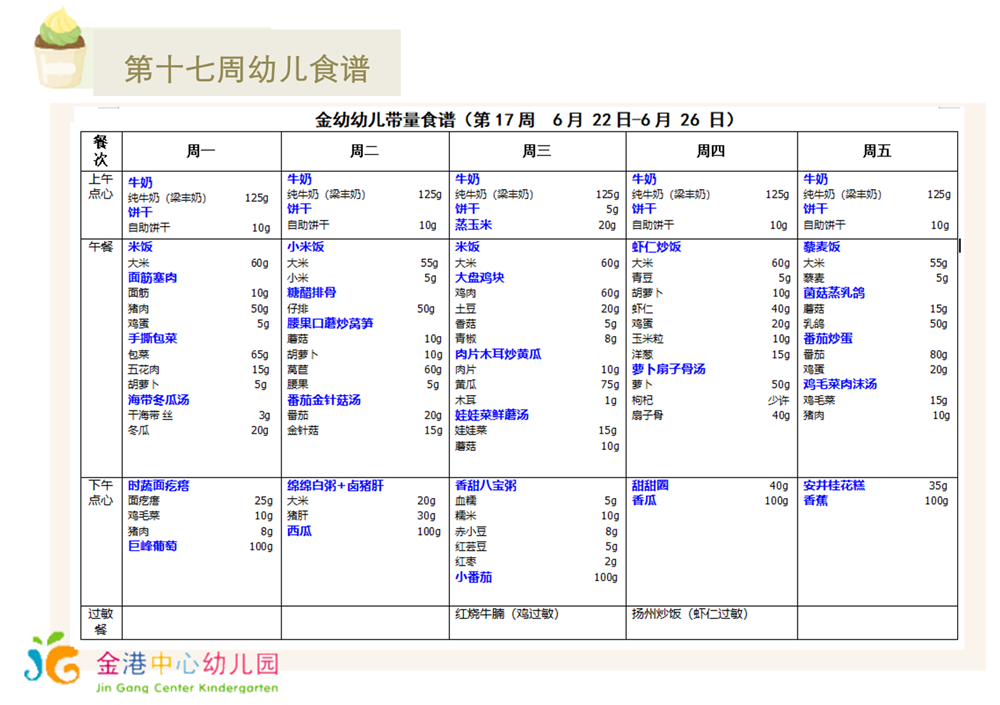This screenshot has height=705, width=1000.
Task: Click the 餐次 header cell
Action: pyautogui.click(x=101, y=151)
